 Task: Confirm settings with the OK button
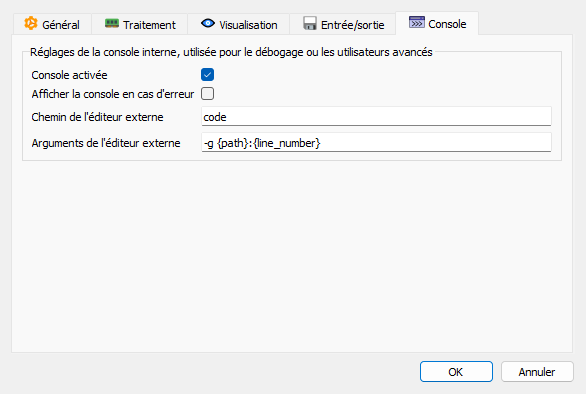pos(456,372)
